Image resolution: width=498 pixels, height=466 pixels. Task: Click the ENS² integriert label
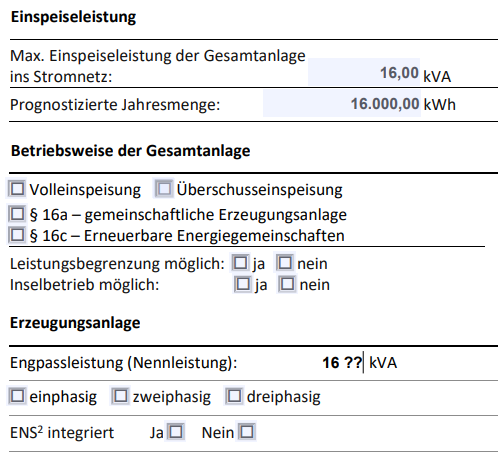[x=62, y=433]
